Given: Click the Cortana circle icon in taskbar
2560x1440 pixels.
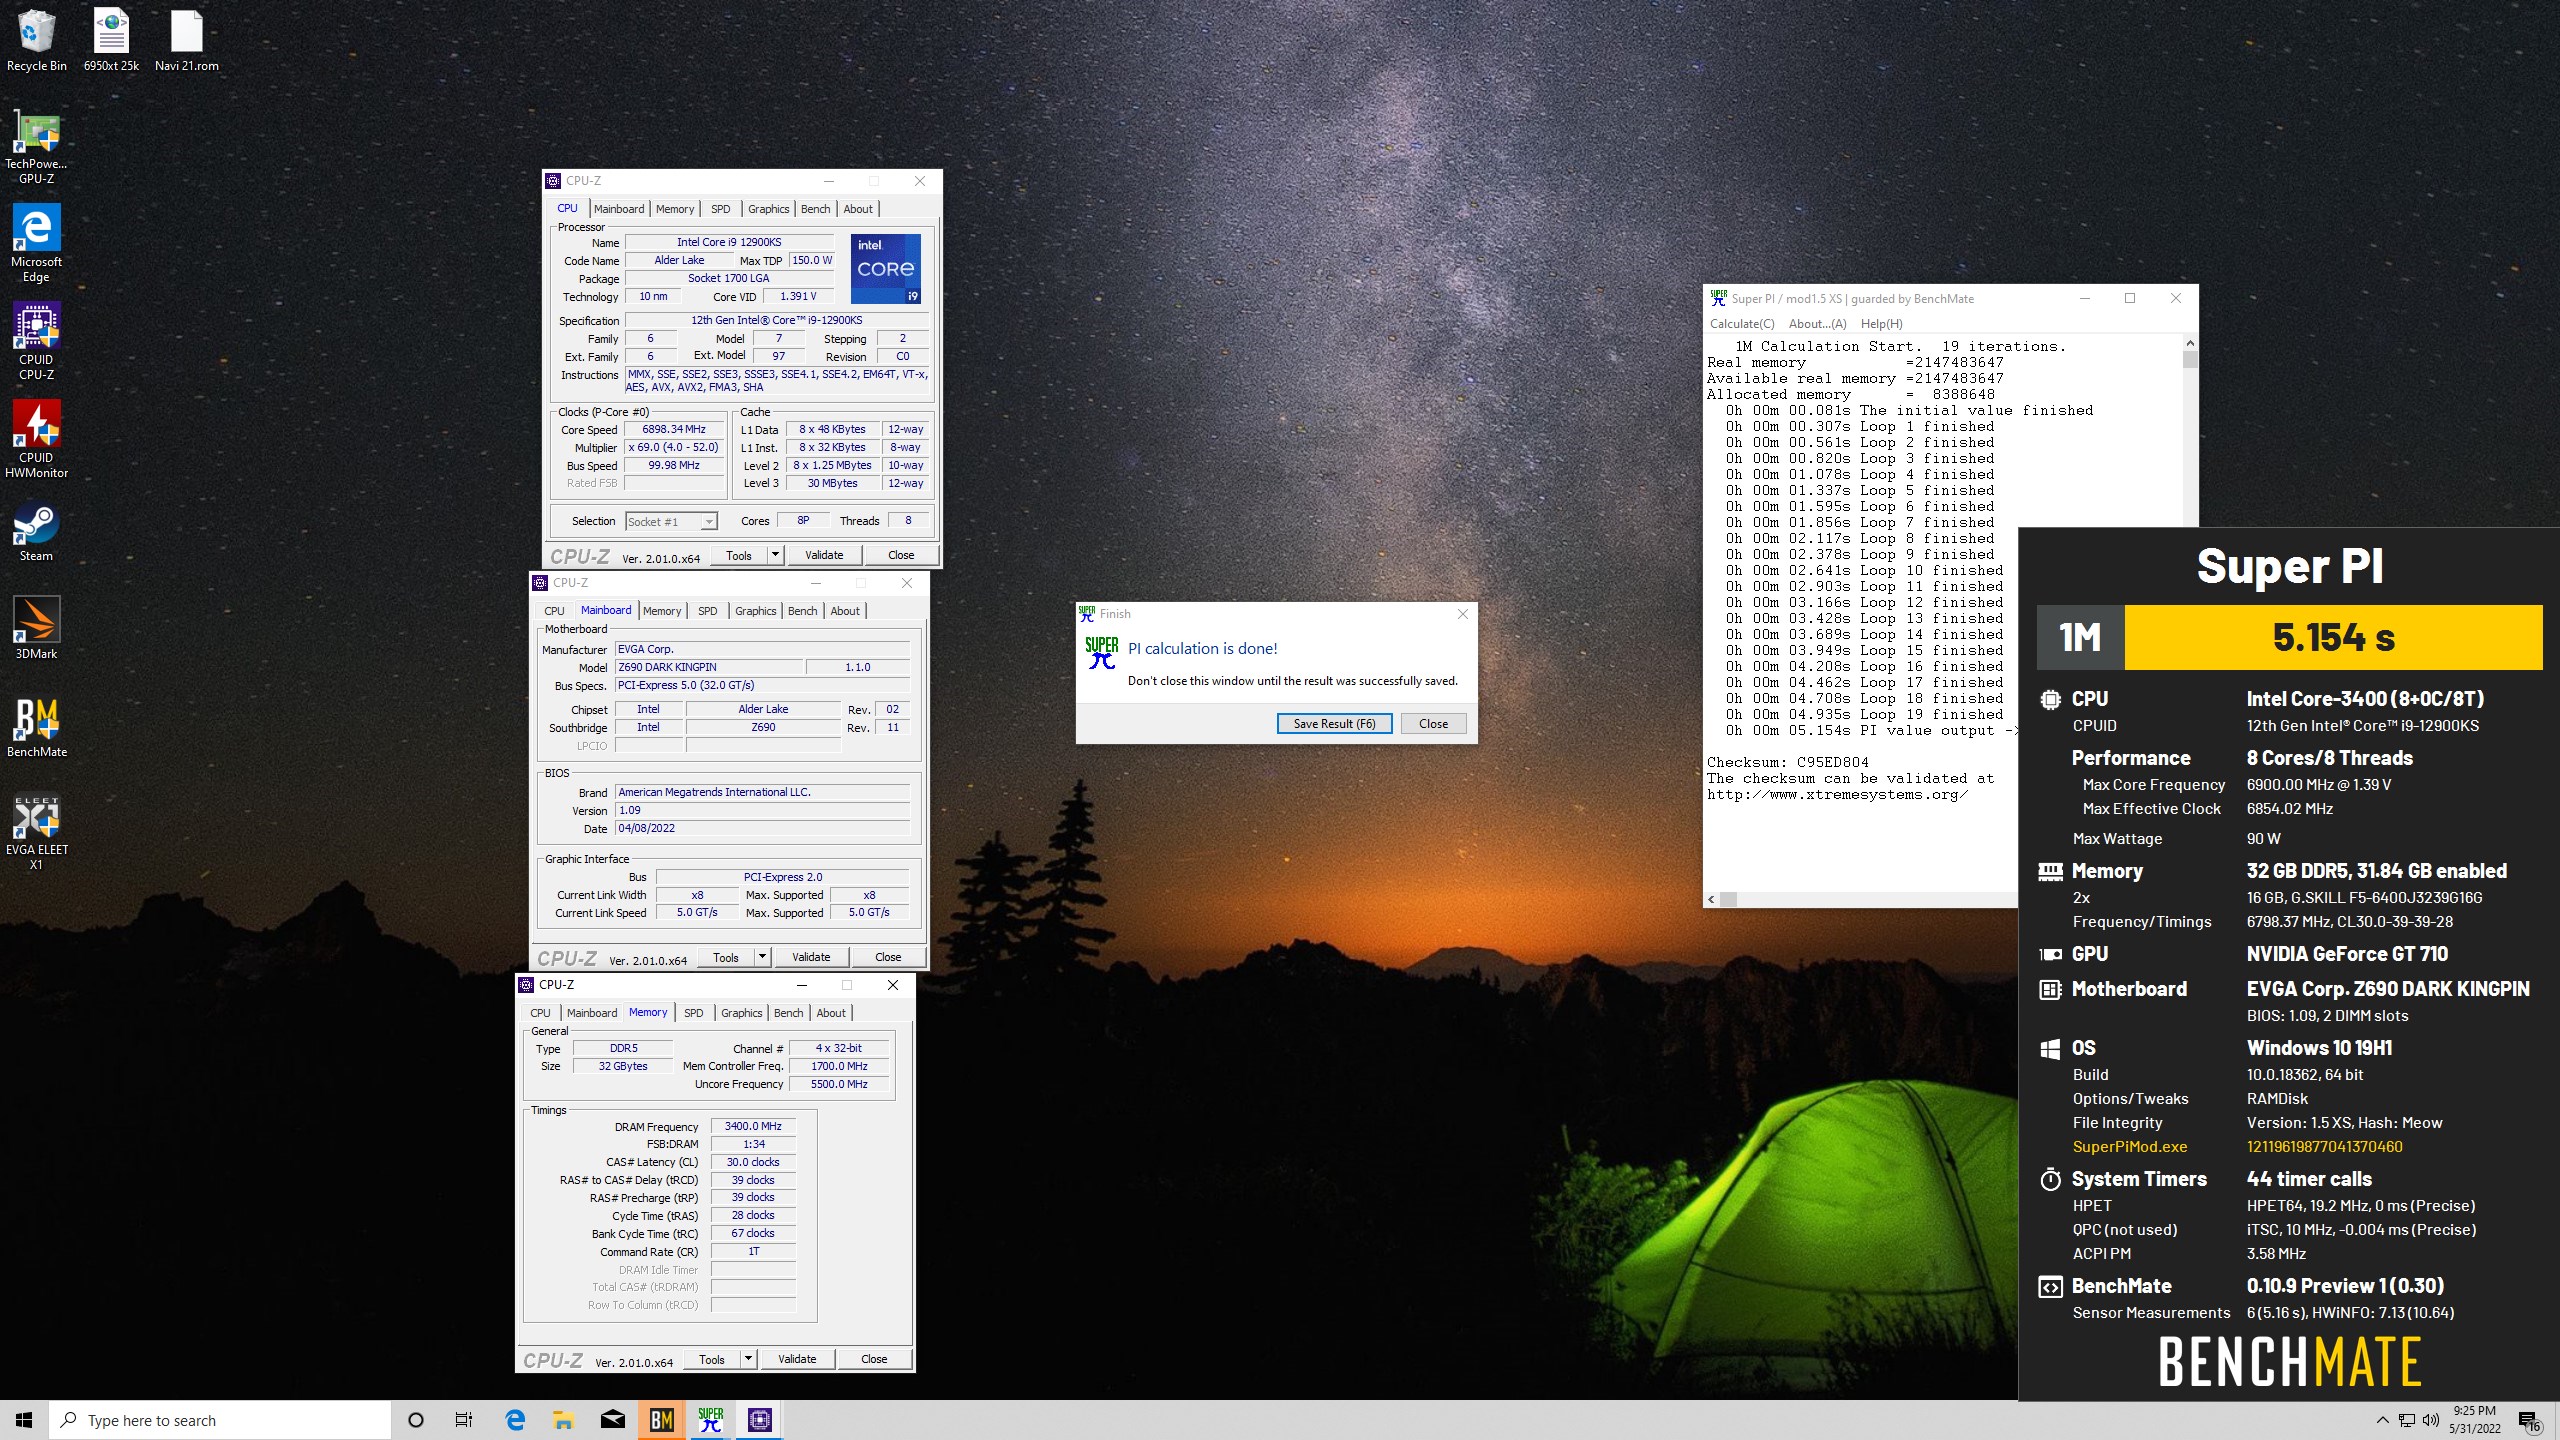Looking at the screenshot, I should coord(416,1420).
